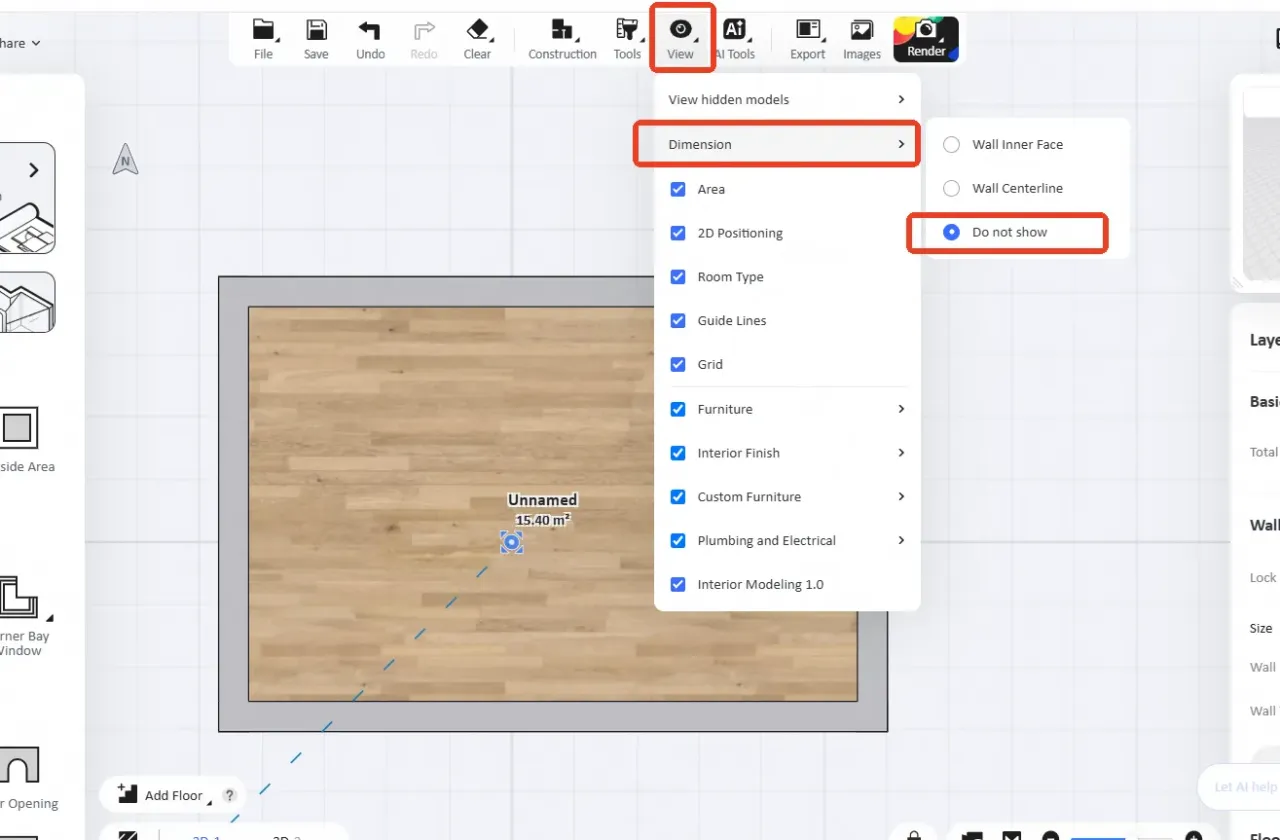Select the Unnamed room label on floor
This screenshot has height=840, width=1280.
(542, 500)
